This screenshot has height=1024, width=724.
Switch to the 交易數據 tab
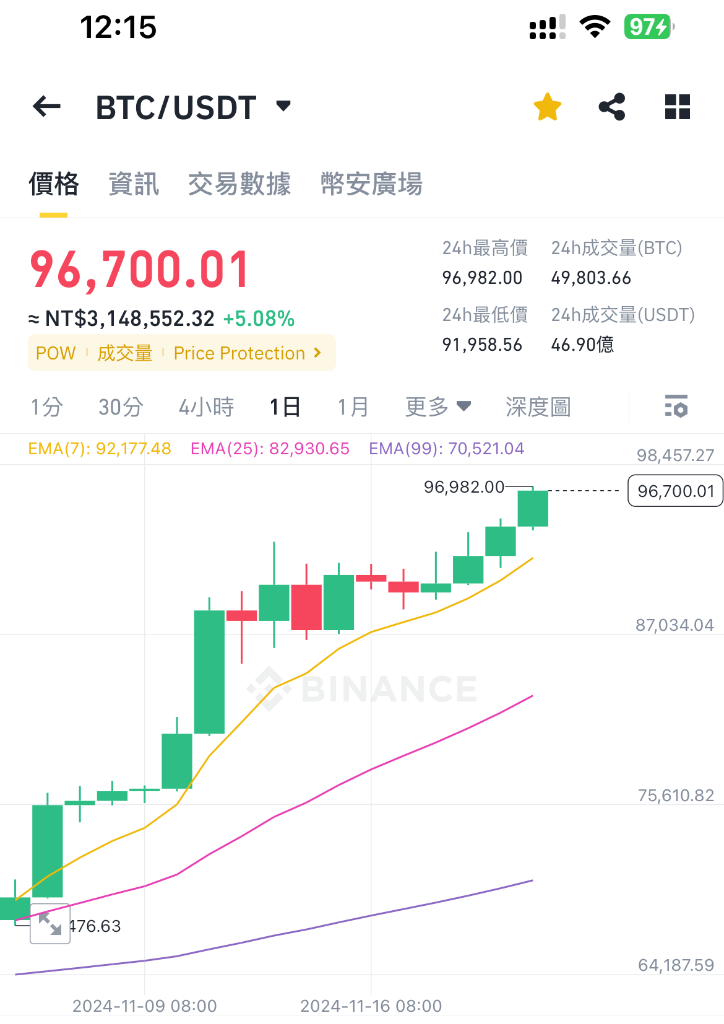tap(240, 184)
